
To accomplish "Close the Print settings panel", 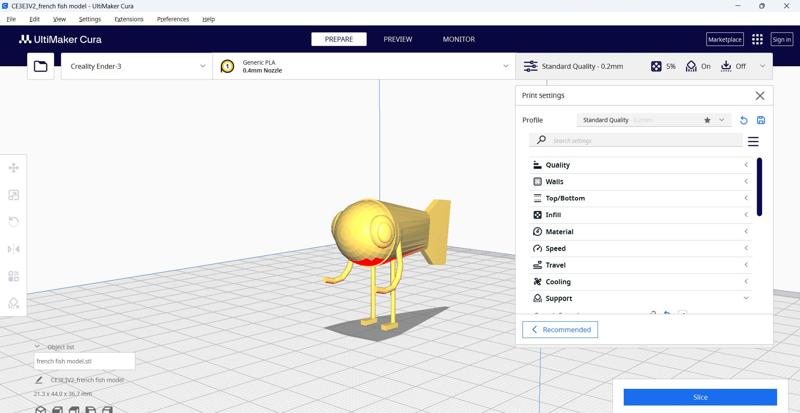I will [x=760, y=95].
